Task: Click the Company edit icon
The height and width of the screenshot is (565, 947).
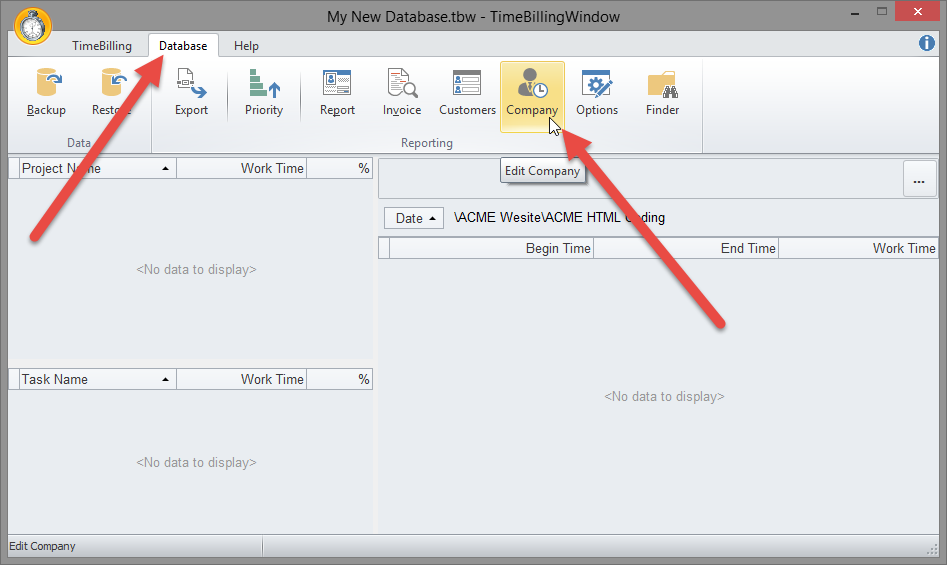Action: click(532, 92)
